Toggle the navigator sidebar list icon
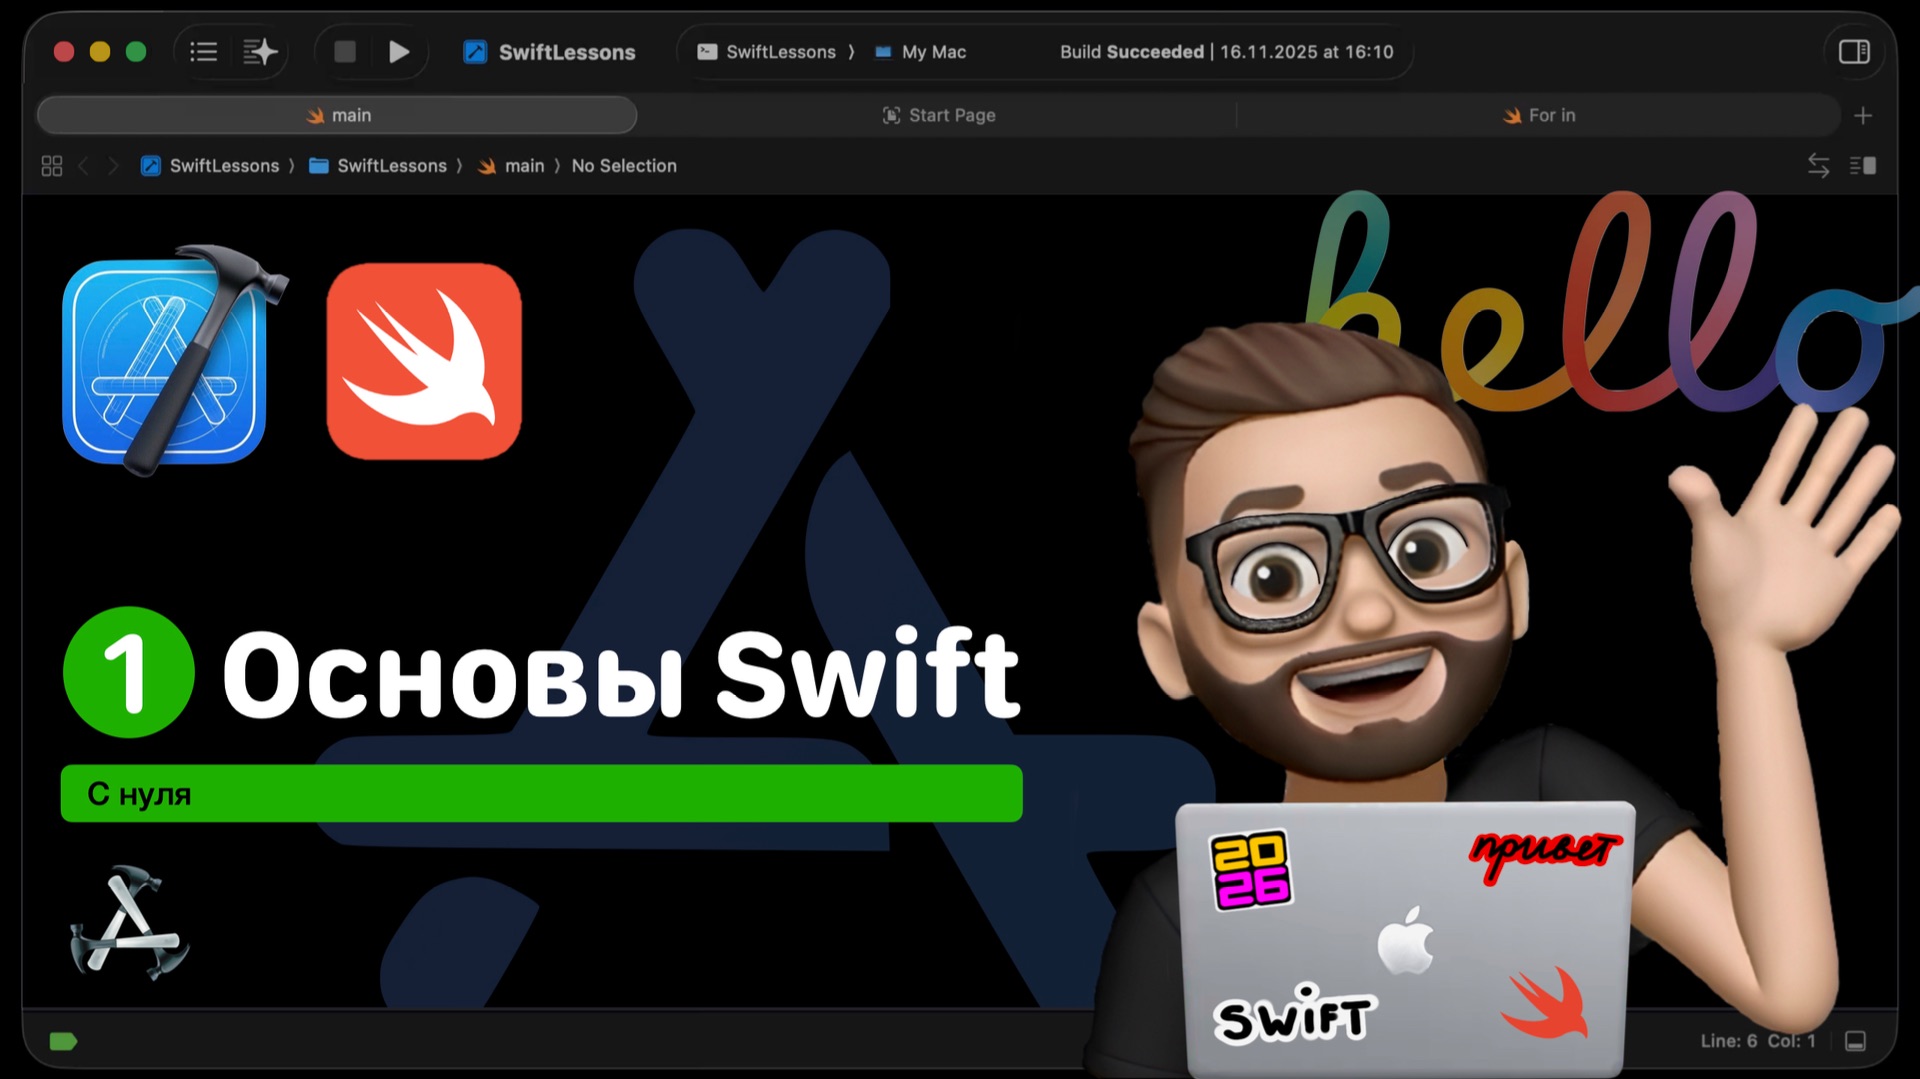The image size is (1920, 1079). click(x=204, y=52)
